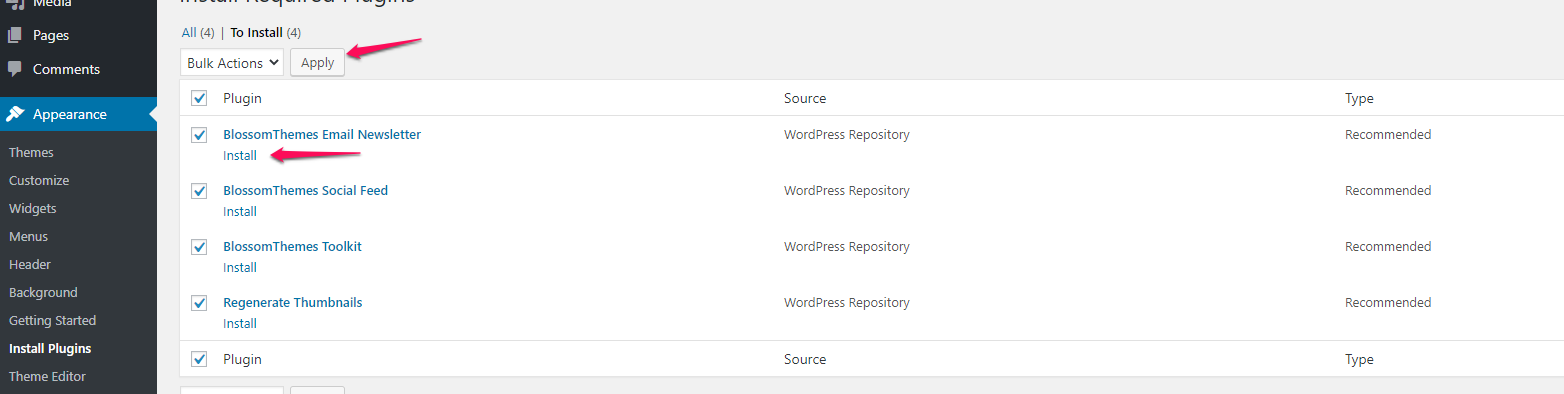Image resolution: width=1564 pixels, height=394 pixels.
Task: Install BlossomThemes Email Newsletter via Install link
Action: pos(240,156)
